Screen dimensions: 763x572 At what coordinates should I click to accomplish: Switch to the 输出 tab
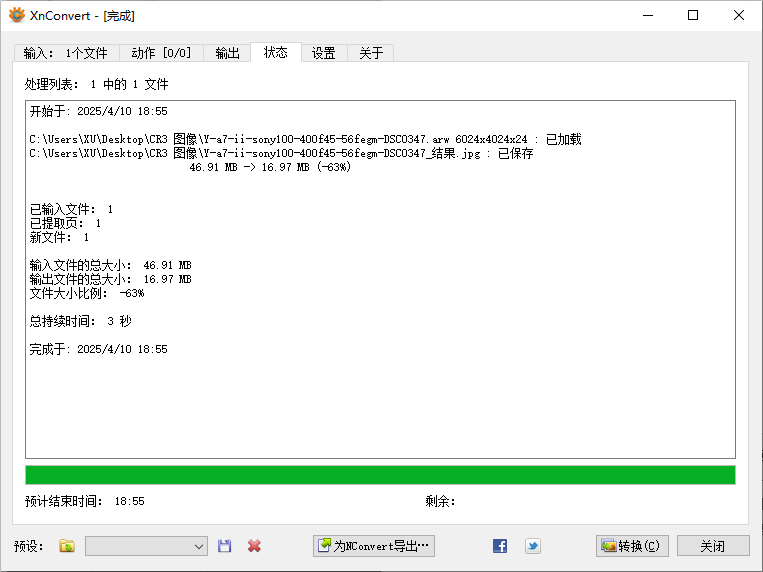227,53
